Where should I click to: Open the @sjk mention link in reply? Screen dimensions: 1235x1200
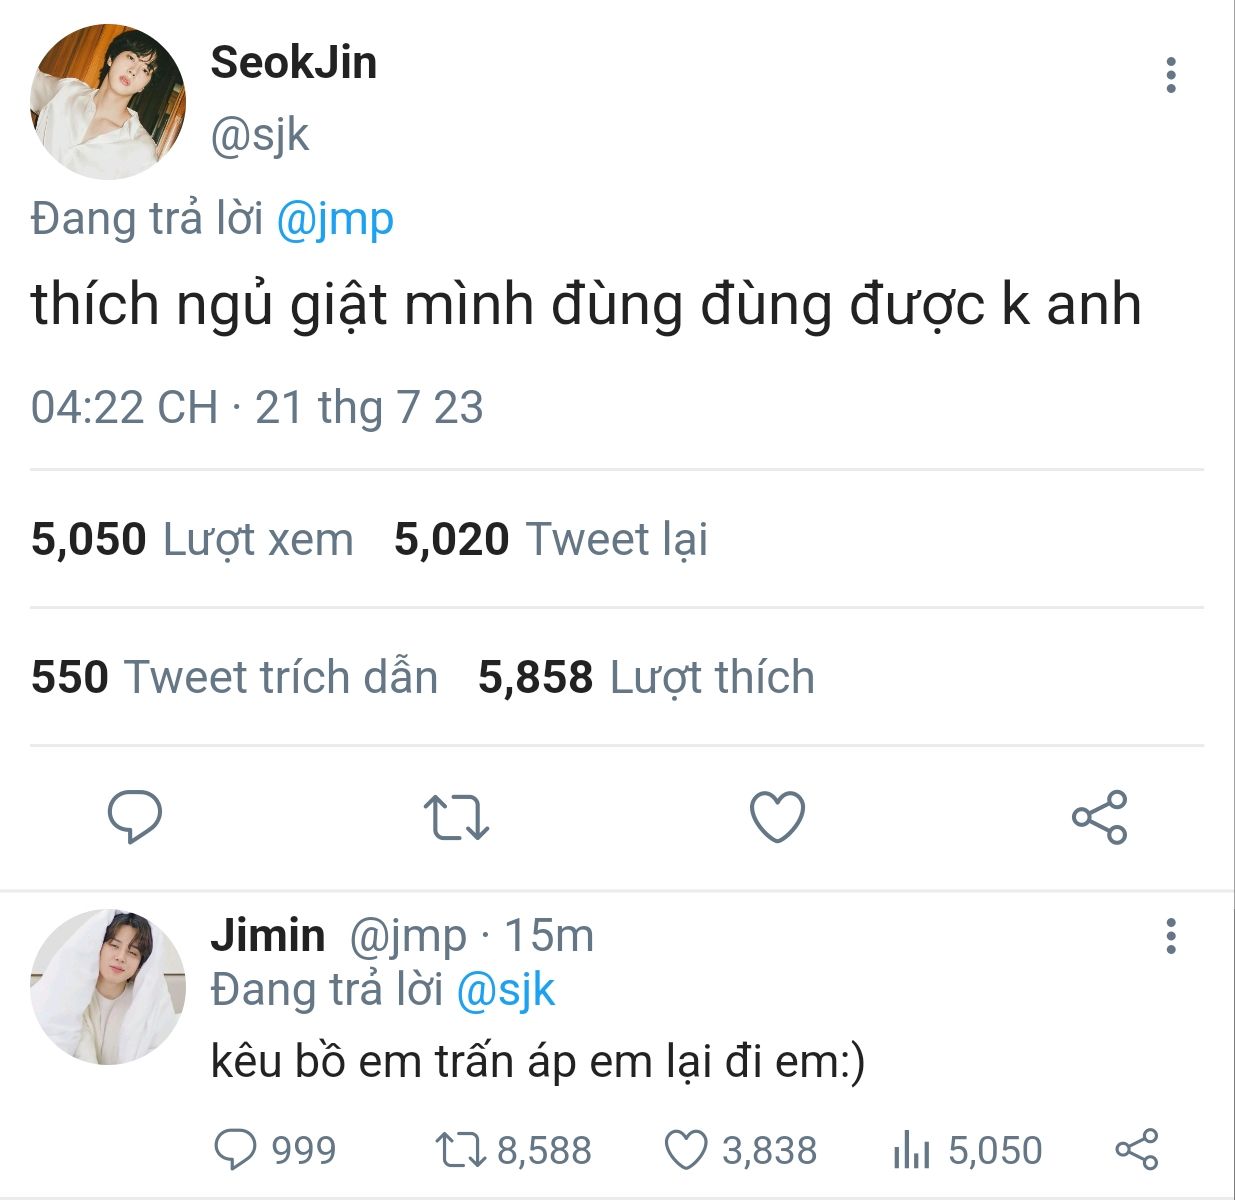point(506,990)
